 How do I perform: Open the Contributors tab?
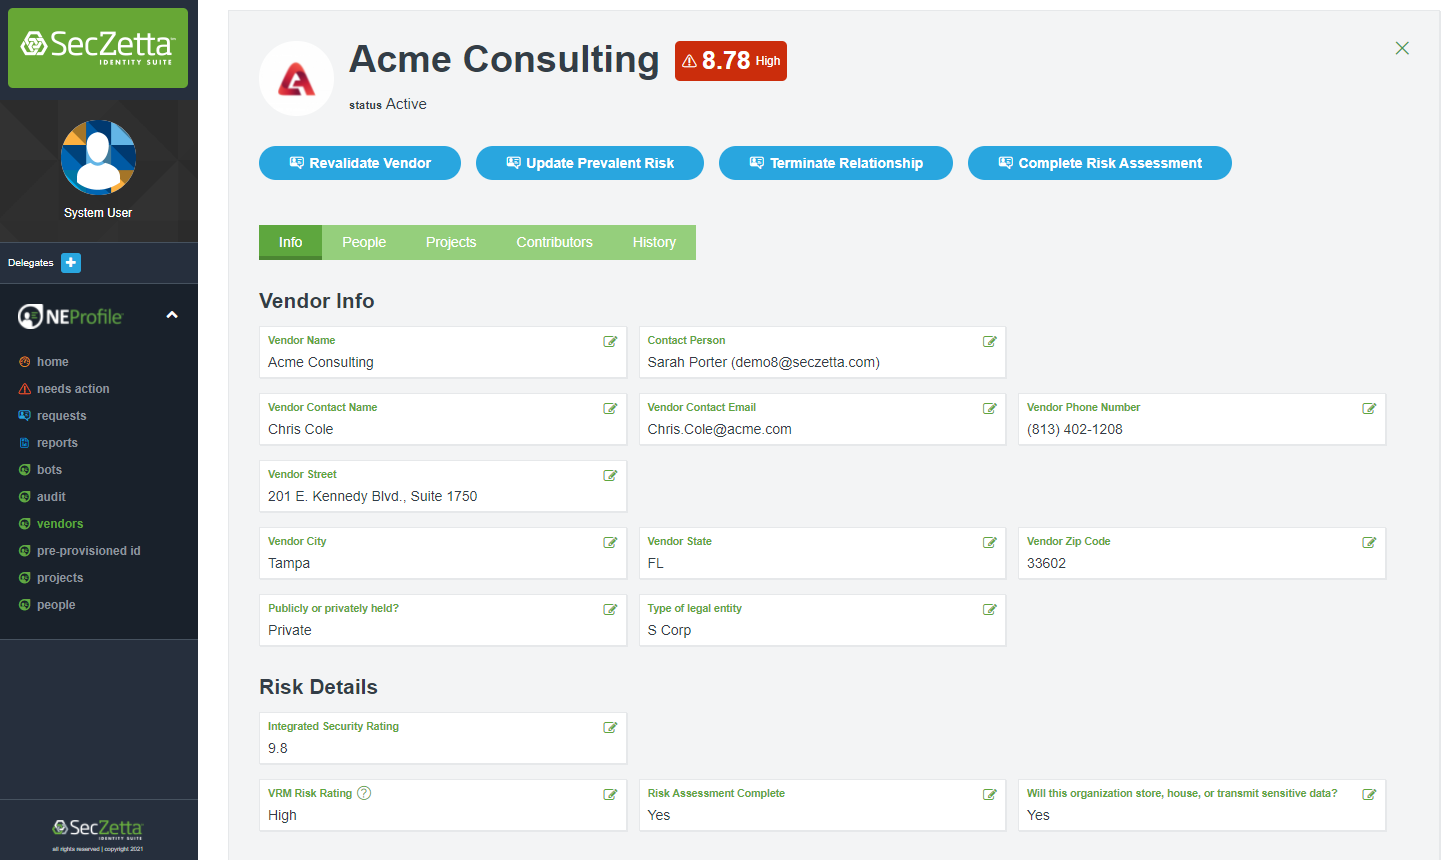[554, 242]
